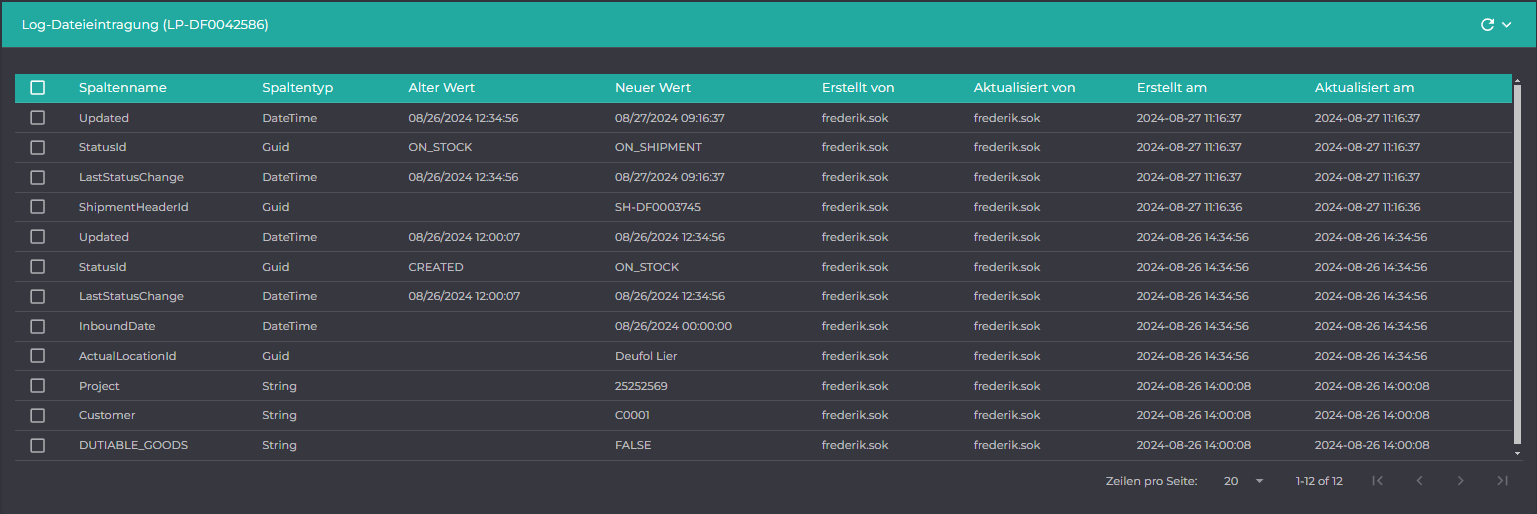This screenshot has width=1537, height=514.
Task: Tick the ActualLocationId row checkbox
Action: (38, 356)
